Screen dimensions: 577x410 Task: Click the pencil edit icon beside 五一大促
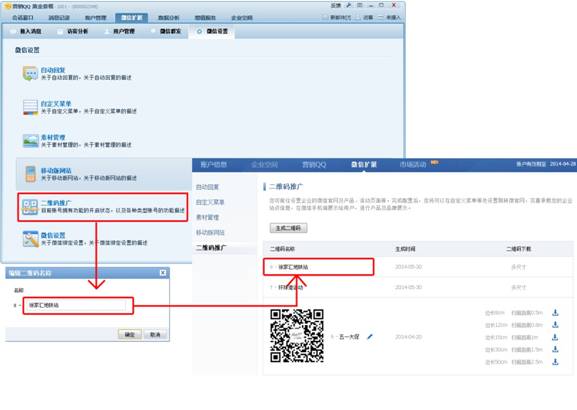click(x=370, y=336)
